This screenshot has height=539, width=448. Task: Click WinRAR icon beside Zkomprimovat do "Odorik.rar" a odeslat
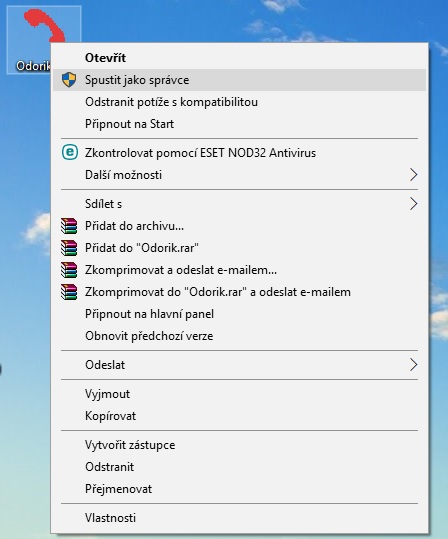coord(69,292)
